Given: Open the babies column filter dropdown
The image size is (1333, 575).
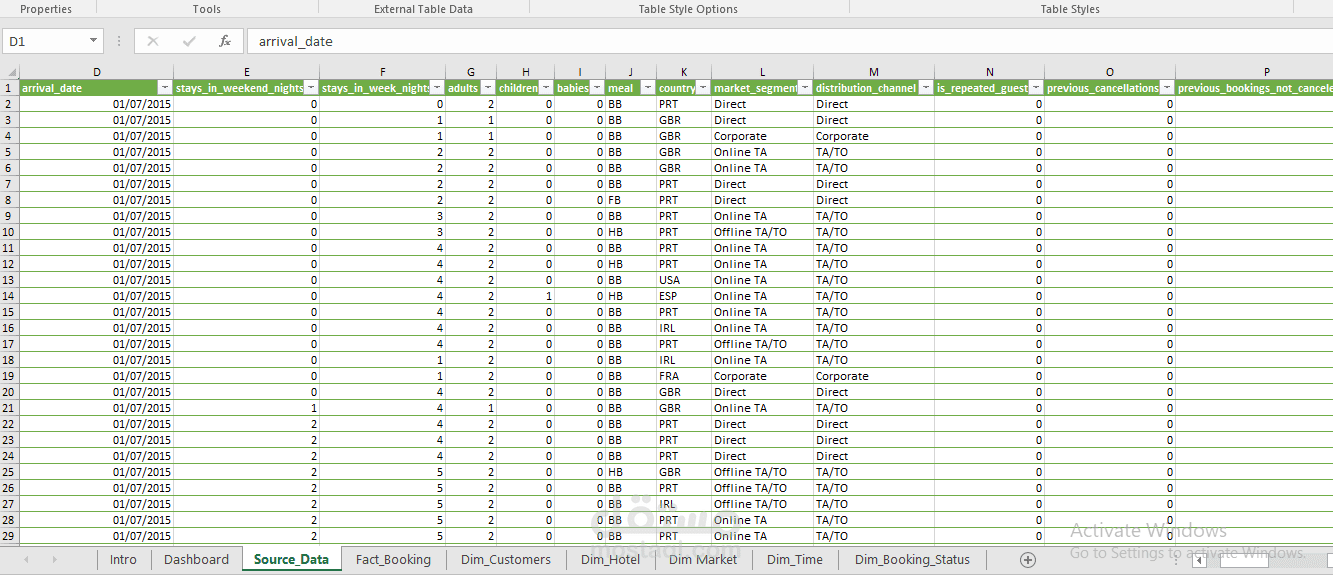Looking at the screenshot, I should click(x=597, y=88).
